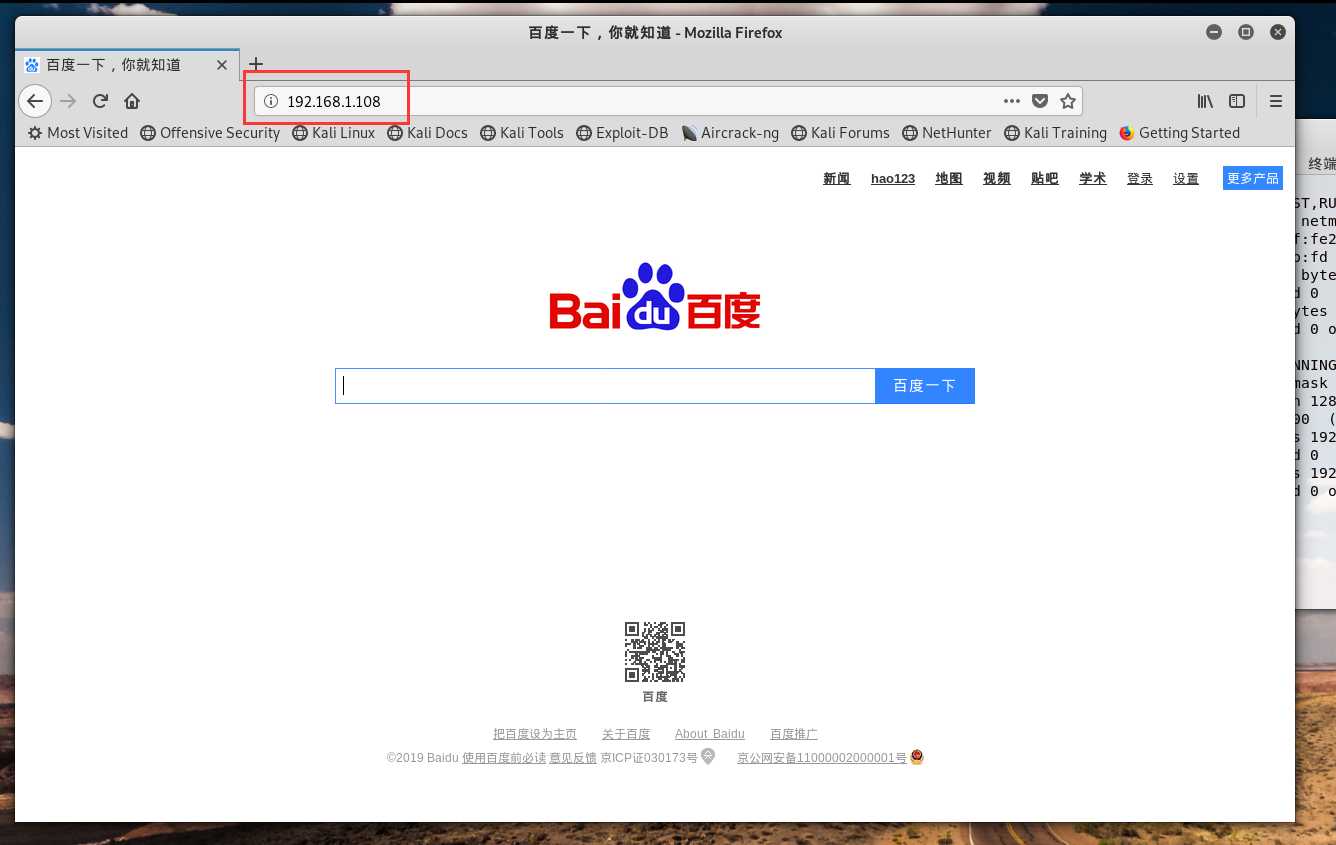Open Kali Docs bookmark
This screenshot has width=1336, height=845.
[x=428, y=133]
